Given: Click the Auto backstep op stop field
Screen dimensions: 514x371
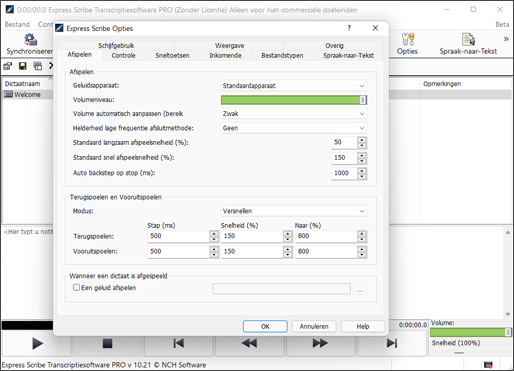Looking at the screenshot, I should 345,173.
